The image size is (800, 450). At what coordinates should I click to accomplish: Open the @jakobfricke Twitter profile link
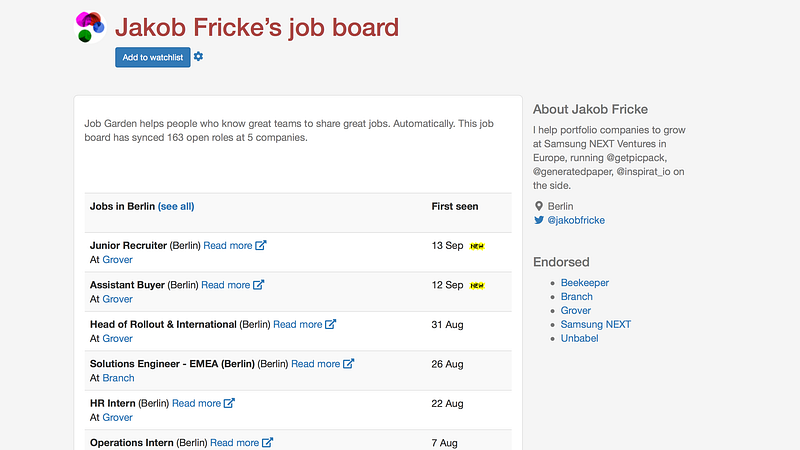577,220
